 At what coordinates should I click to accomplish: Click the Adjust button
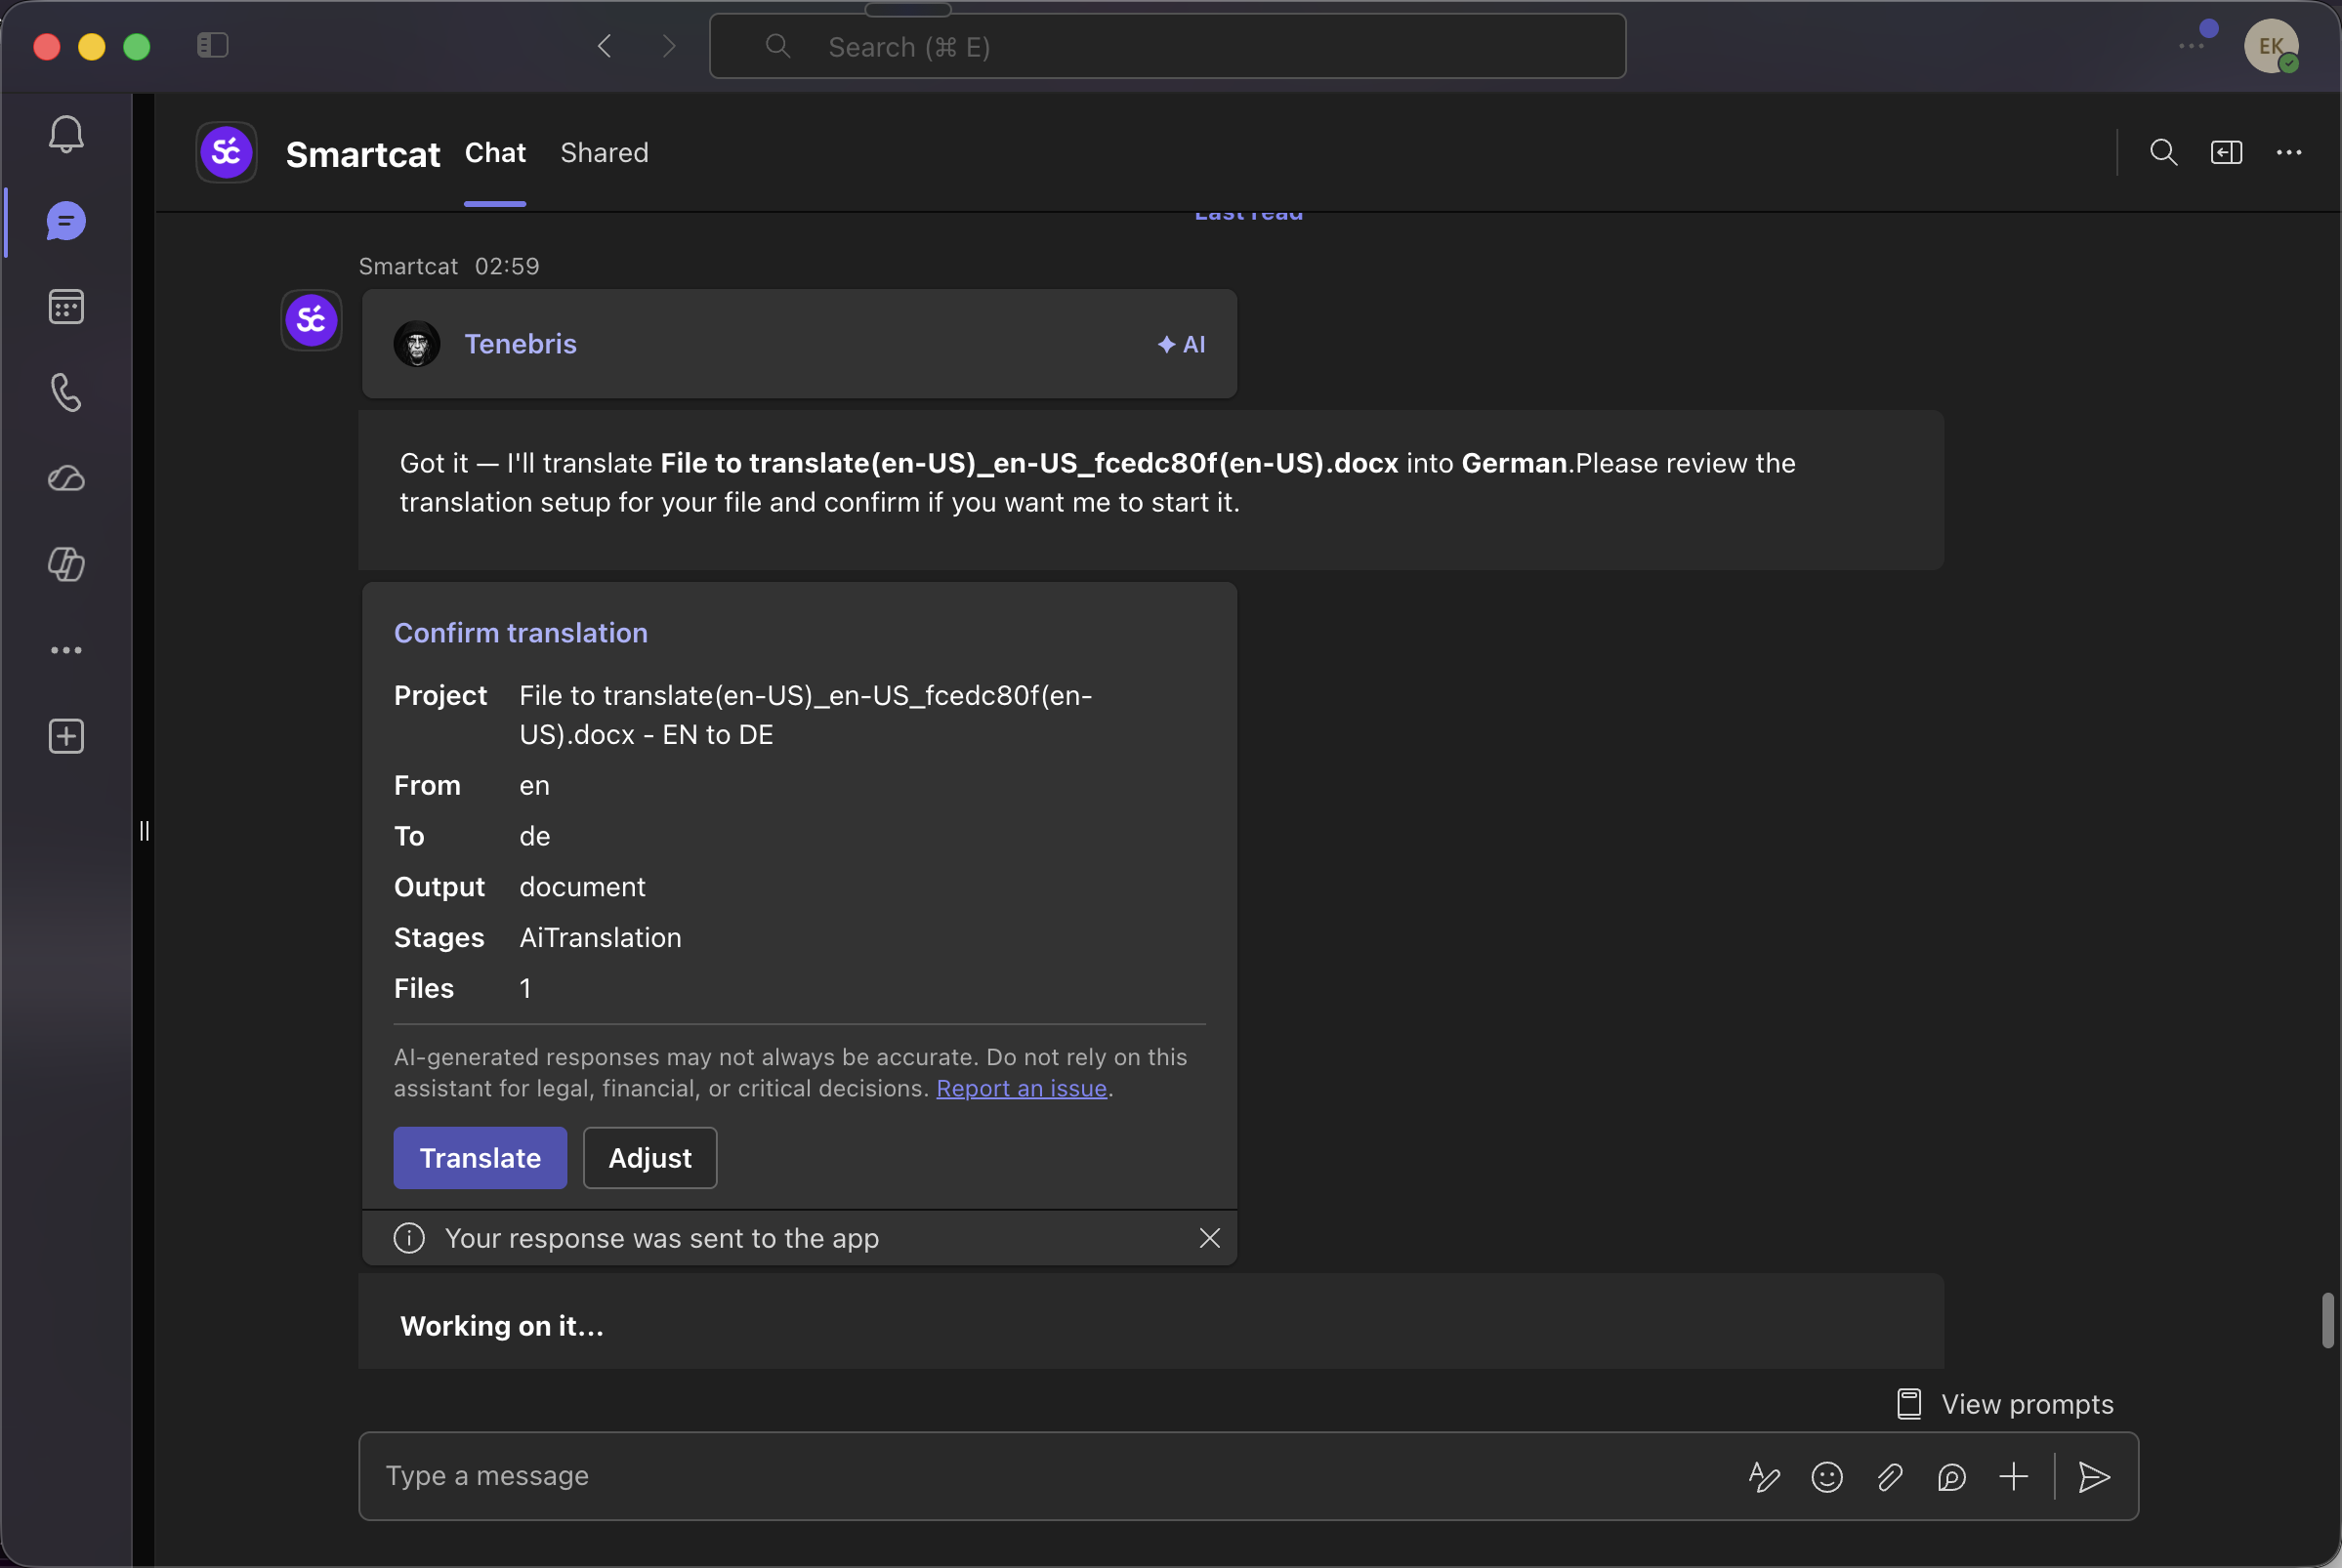pos(650,1158)
